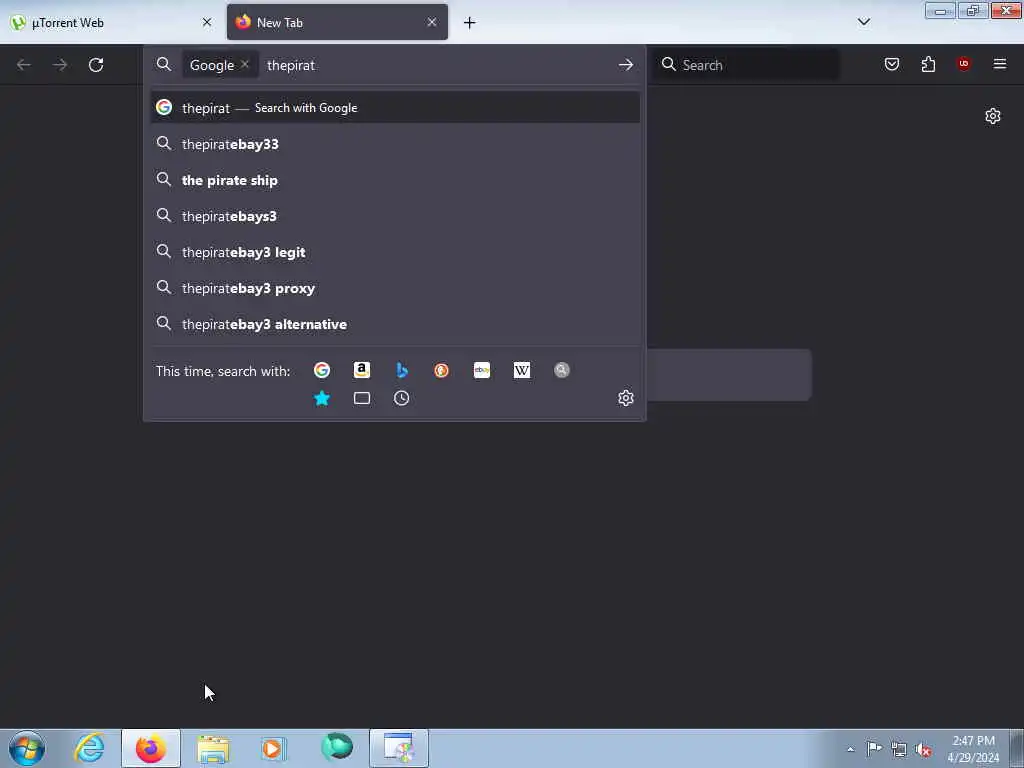
Task: Open new tab page personalize gear
Action: click(993, 116)
